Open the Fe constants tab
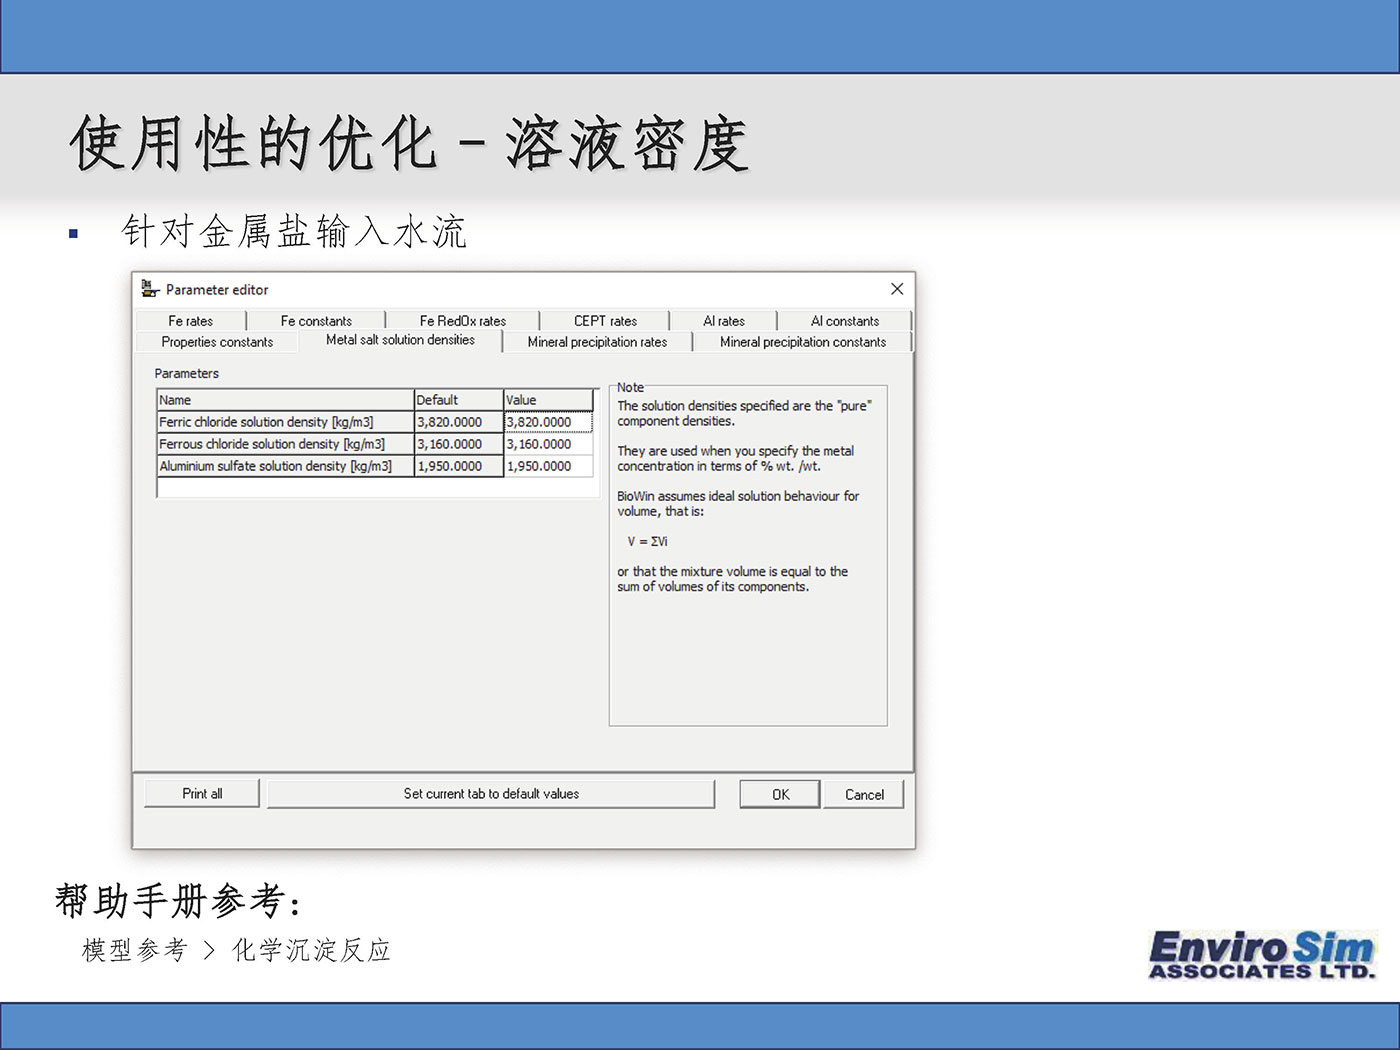Viewport: 1400px width, 1050px height. tap(316, 321)
